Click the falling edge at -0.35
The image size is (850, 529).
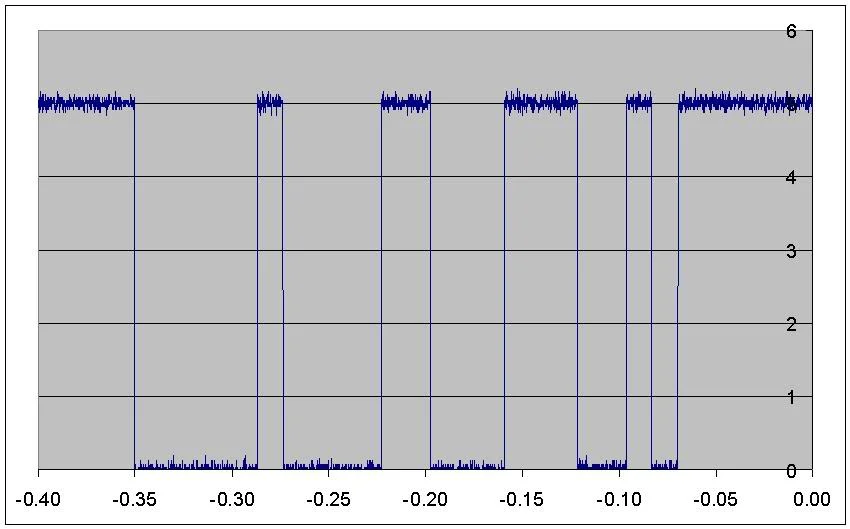[x=134, y=285]
